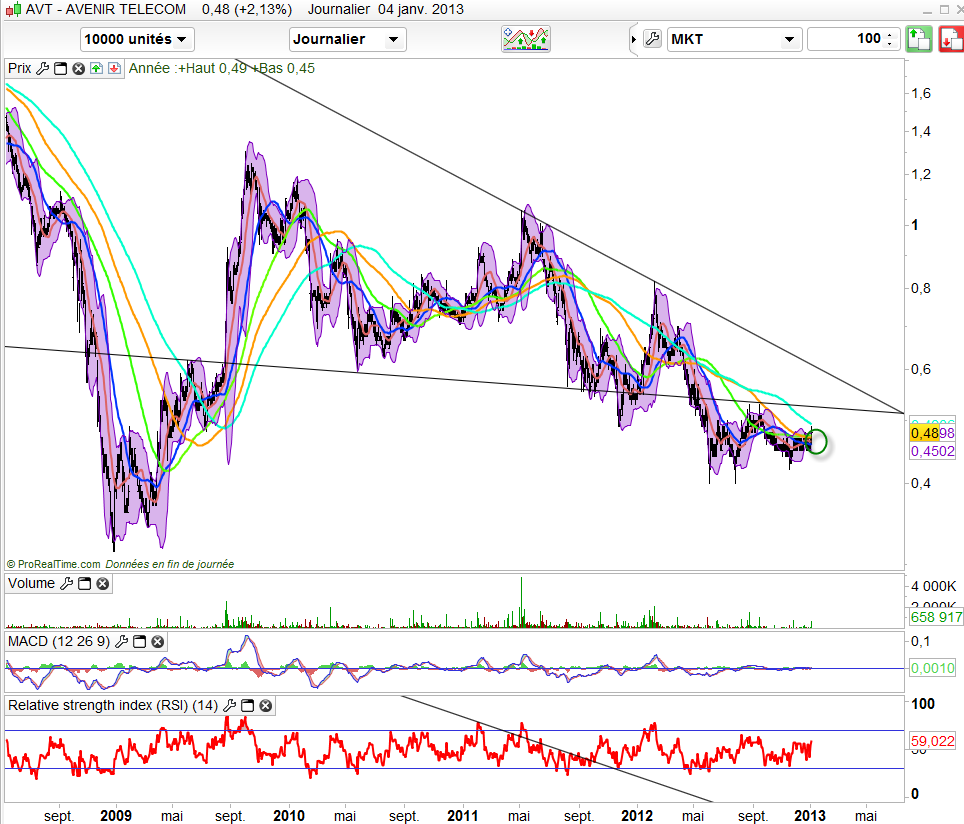This screenshot has width=964, height=824.
Task: Click the 658 917 volume value
Action: click(936, 617)
